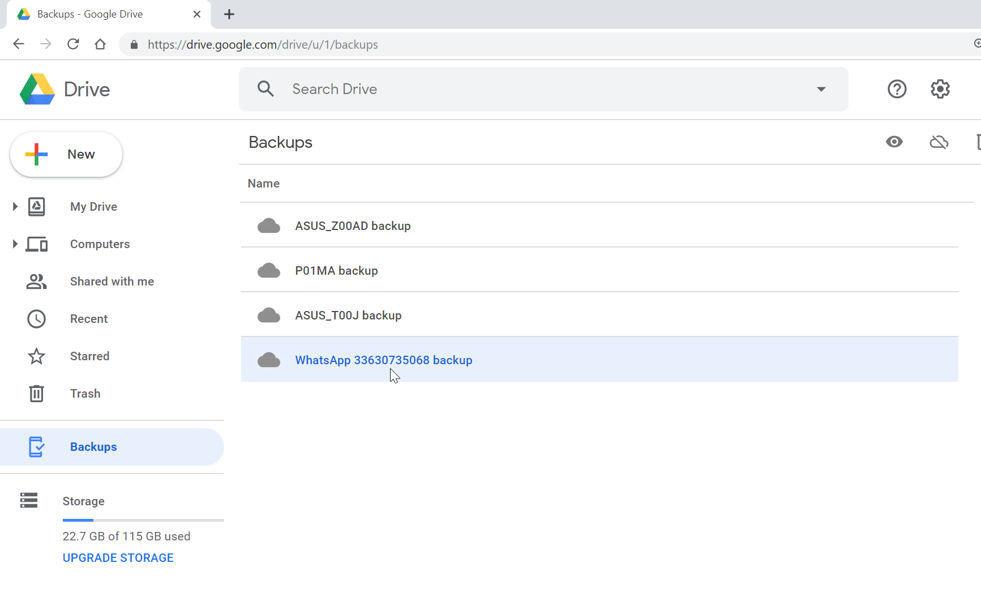This screenshot has width=981, height=601.
Task: Click the Storage icon in sidebar
Action: pos(29,500)
